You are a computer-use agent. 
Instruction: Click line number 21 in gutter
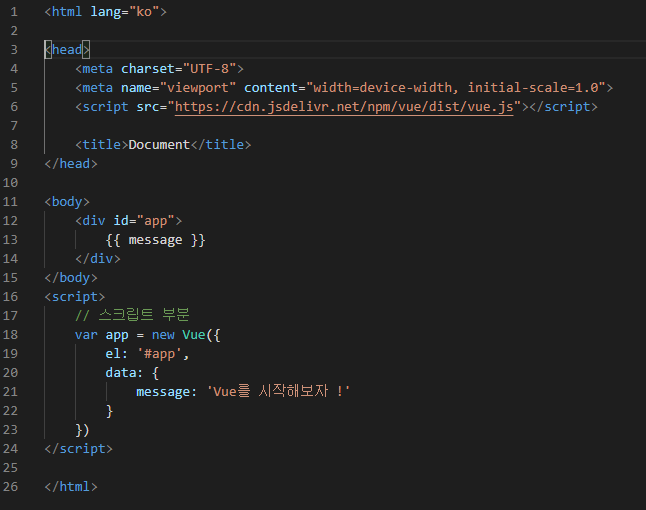tap(10, 391)
